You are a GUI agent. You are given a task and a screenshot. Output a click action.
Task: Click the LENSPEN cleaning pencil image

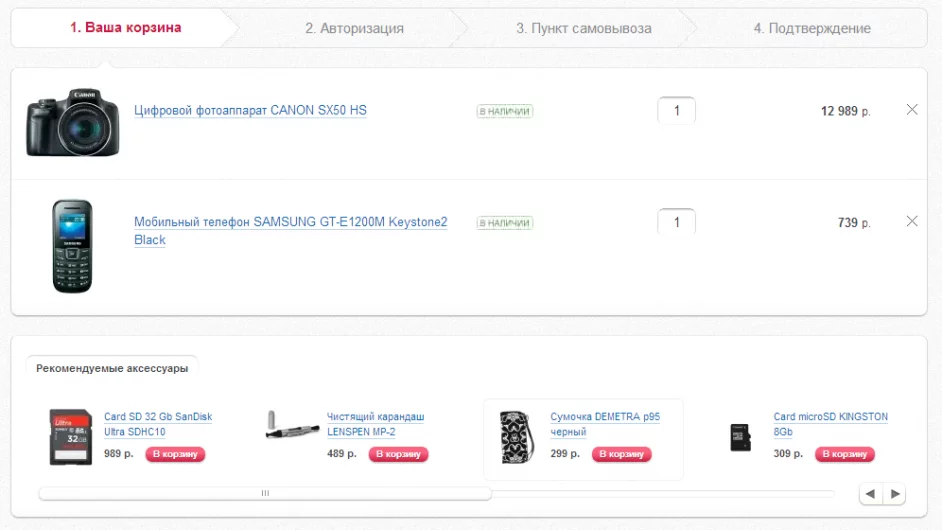coord(293,425)
